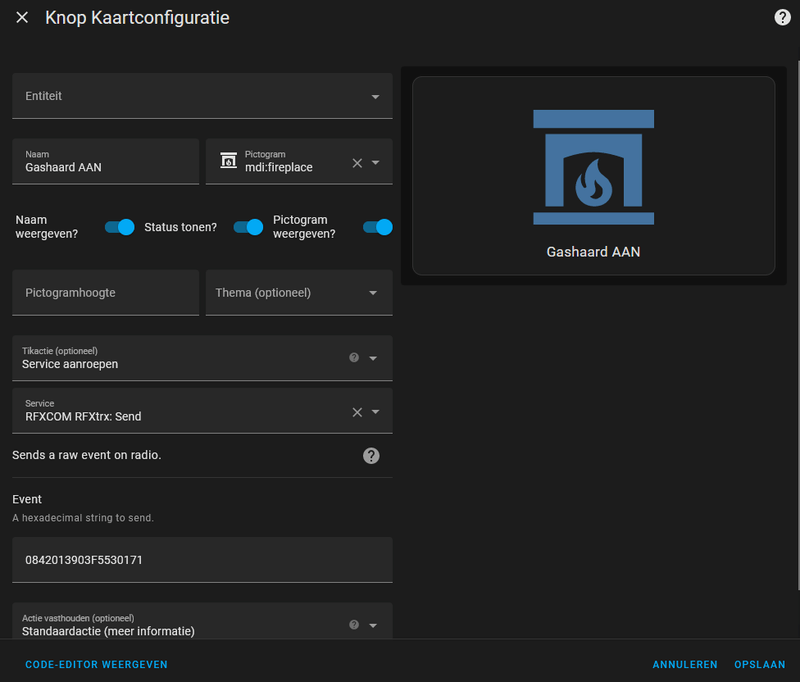Image resolution: width=800 pixels, height=682 pixels.
Task: Click Opslaan to save the card
Action: pos(759,664)
